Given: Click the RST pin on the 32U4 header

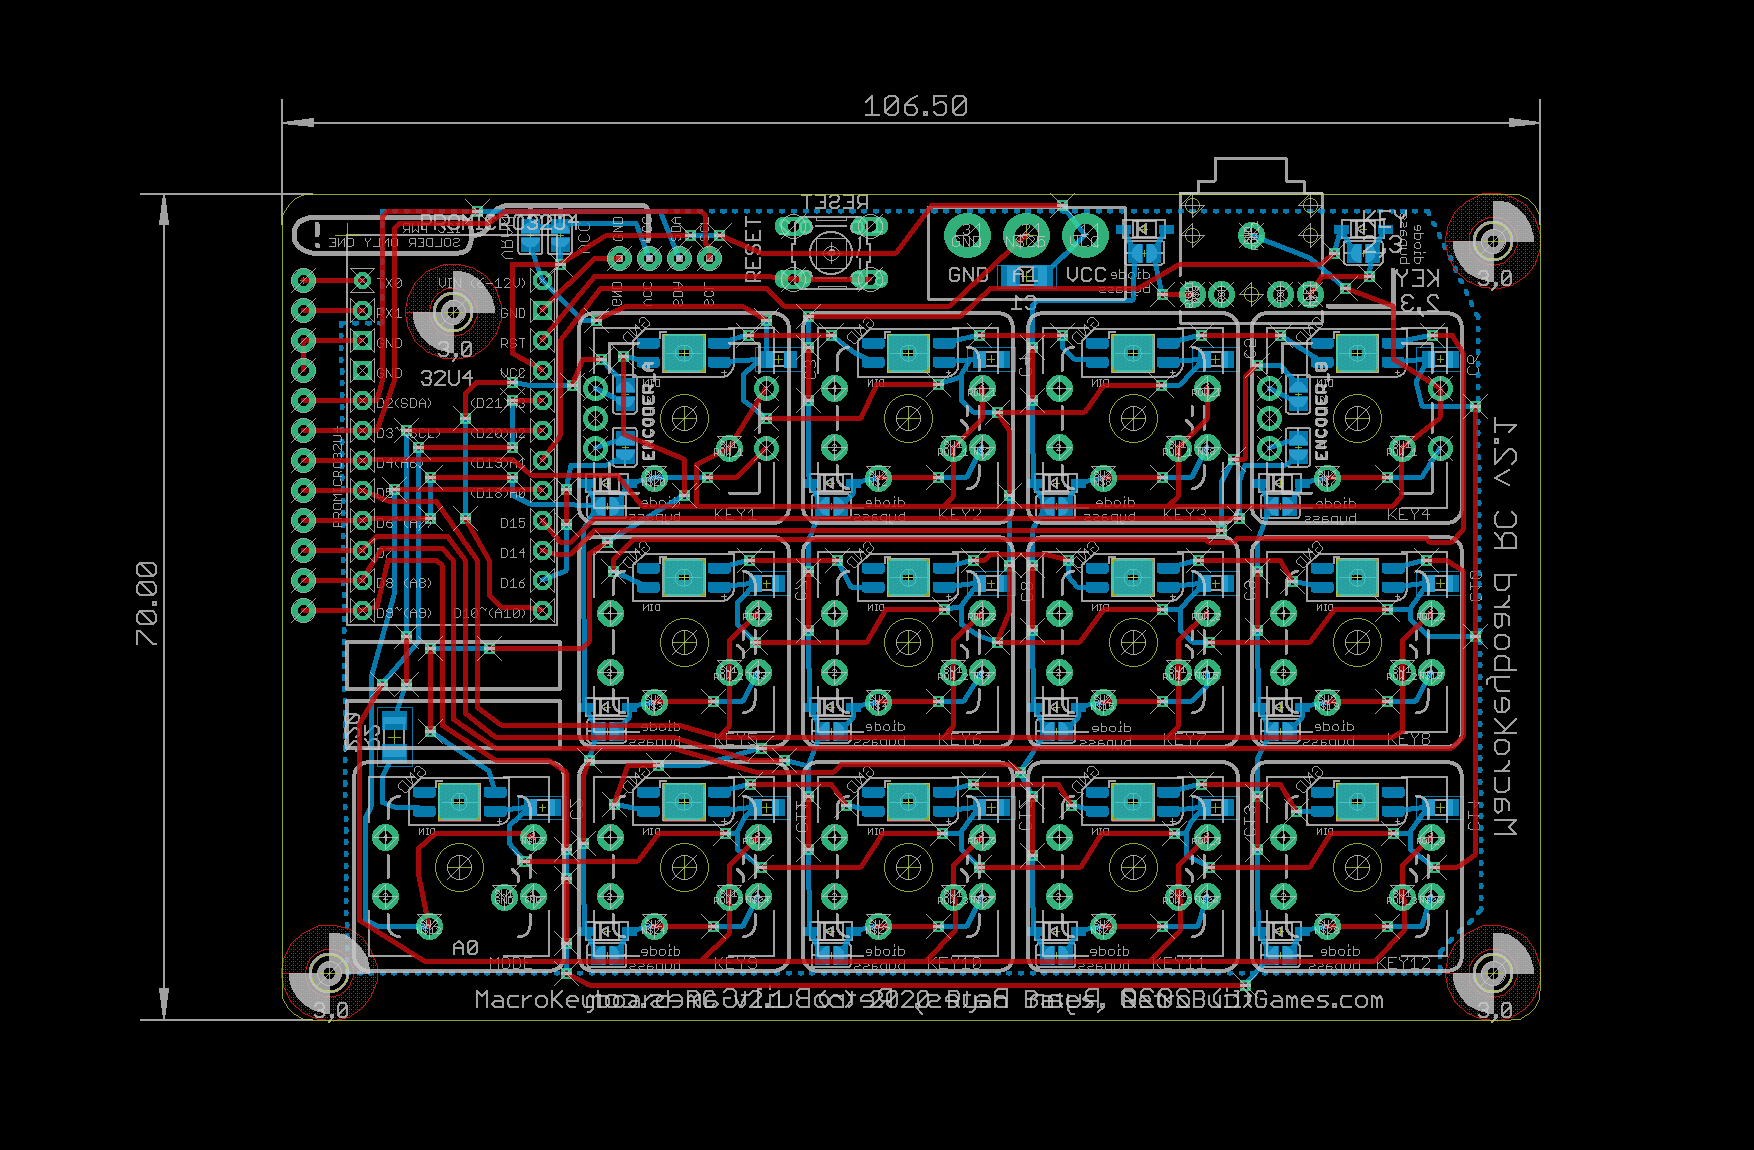Looking at the screenshot, I should (543, 341).
